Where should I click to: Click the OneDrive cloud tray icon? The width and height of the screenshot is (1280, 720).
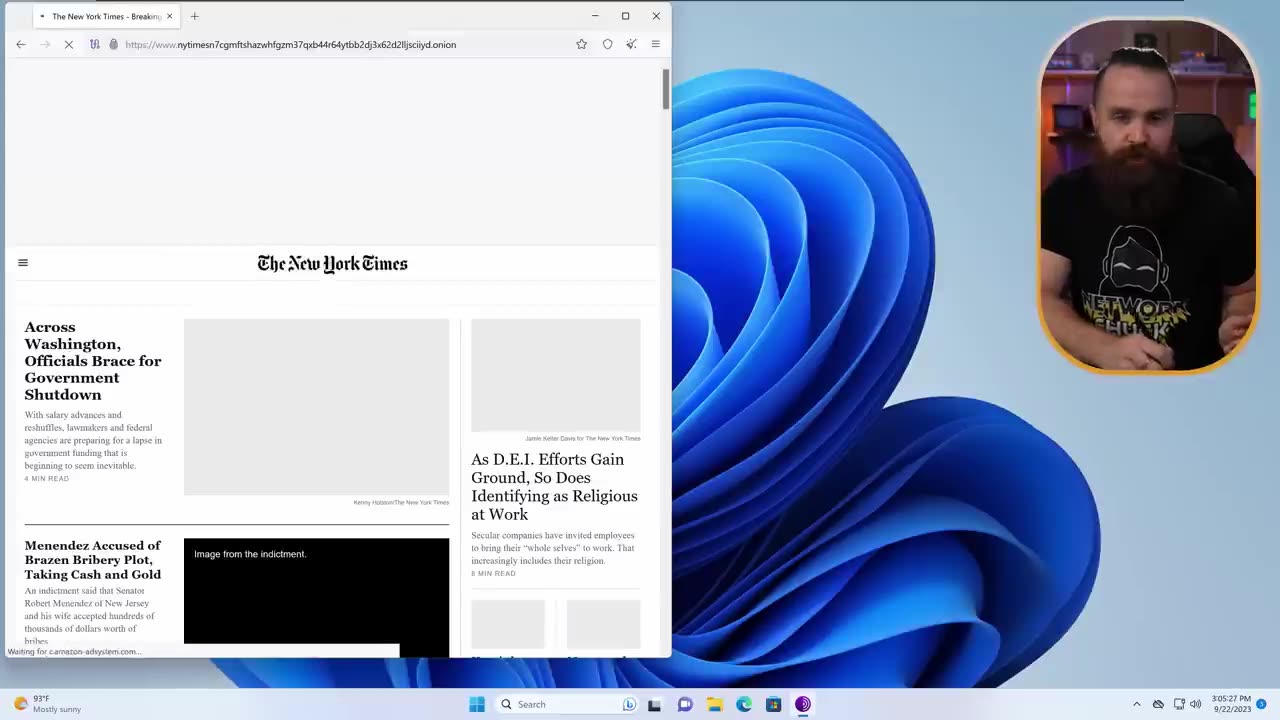pos(1158,704)
